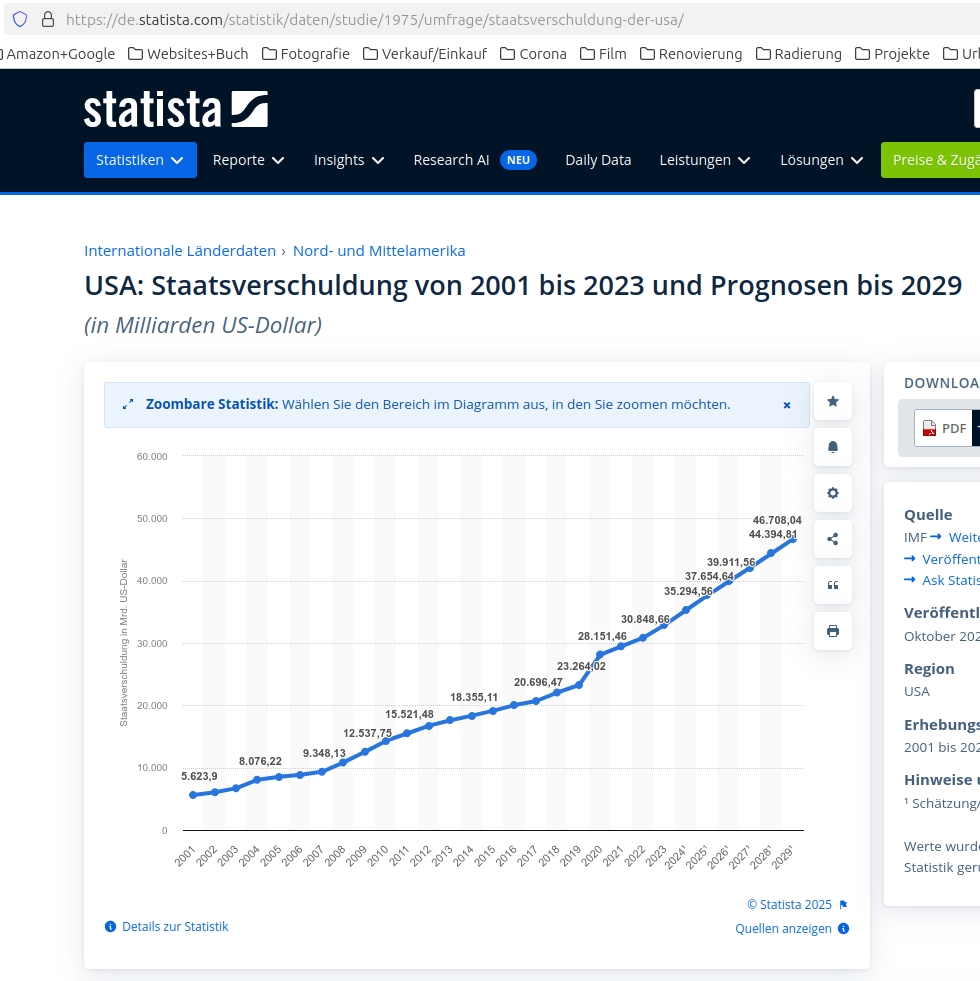Expand the Statistiken dropdown menu
980x981 pixels.
[x=140, y=160]
